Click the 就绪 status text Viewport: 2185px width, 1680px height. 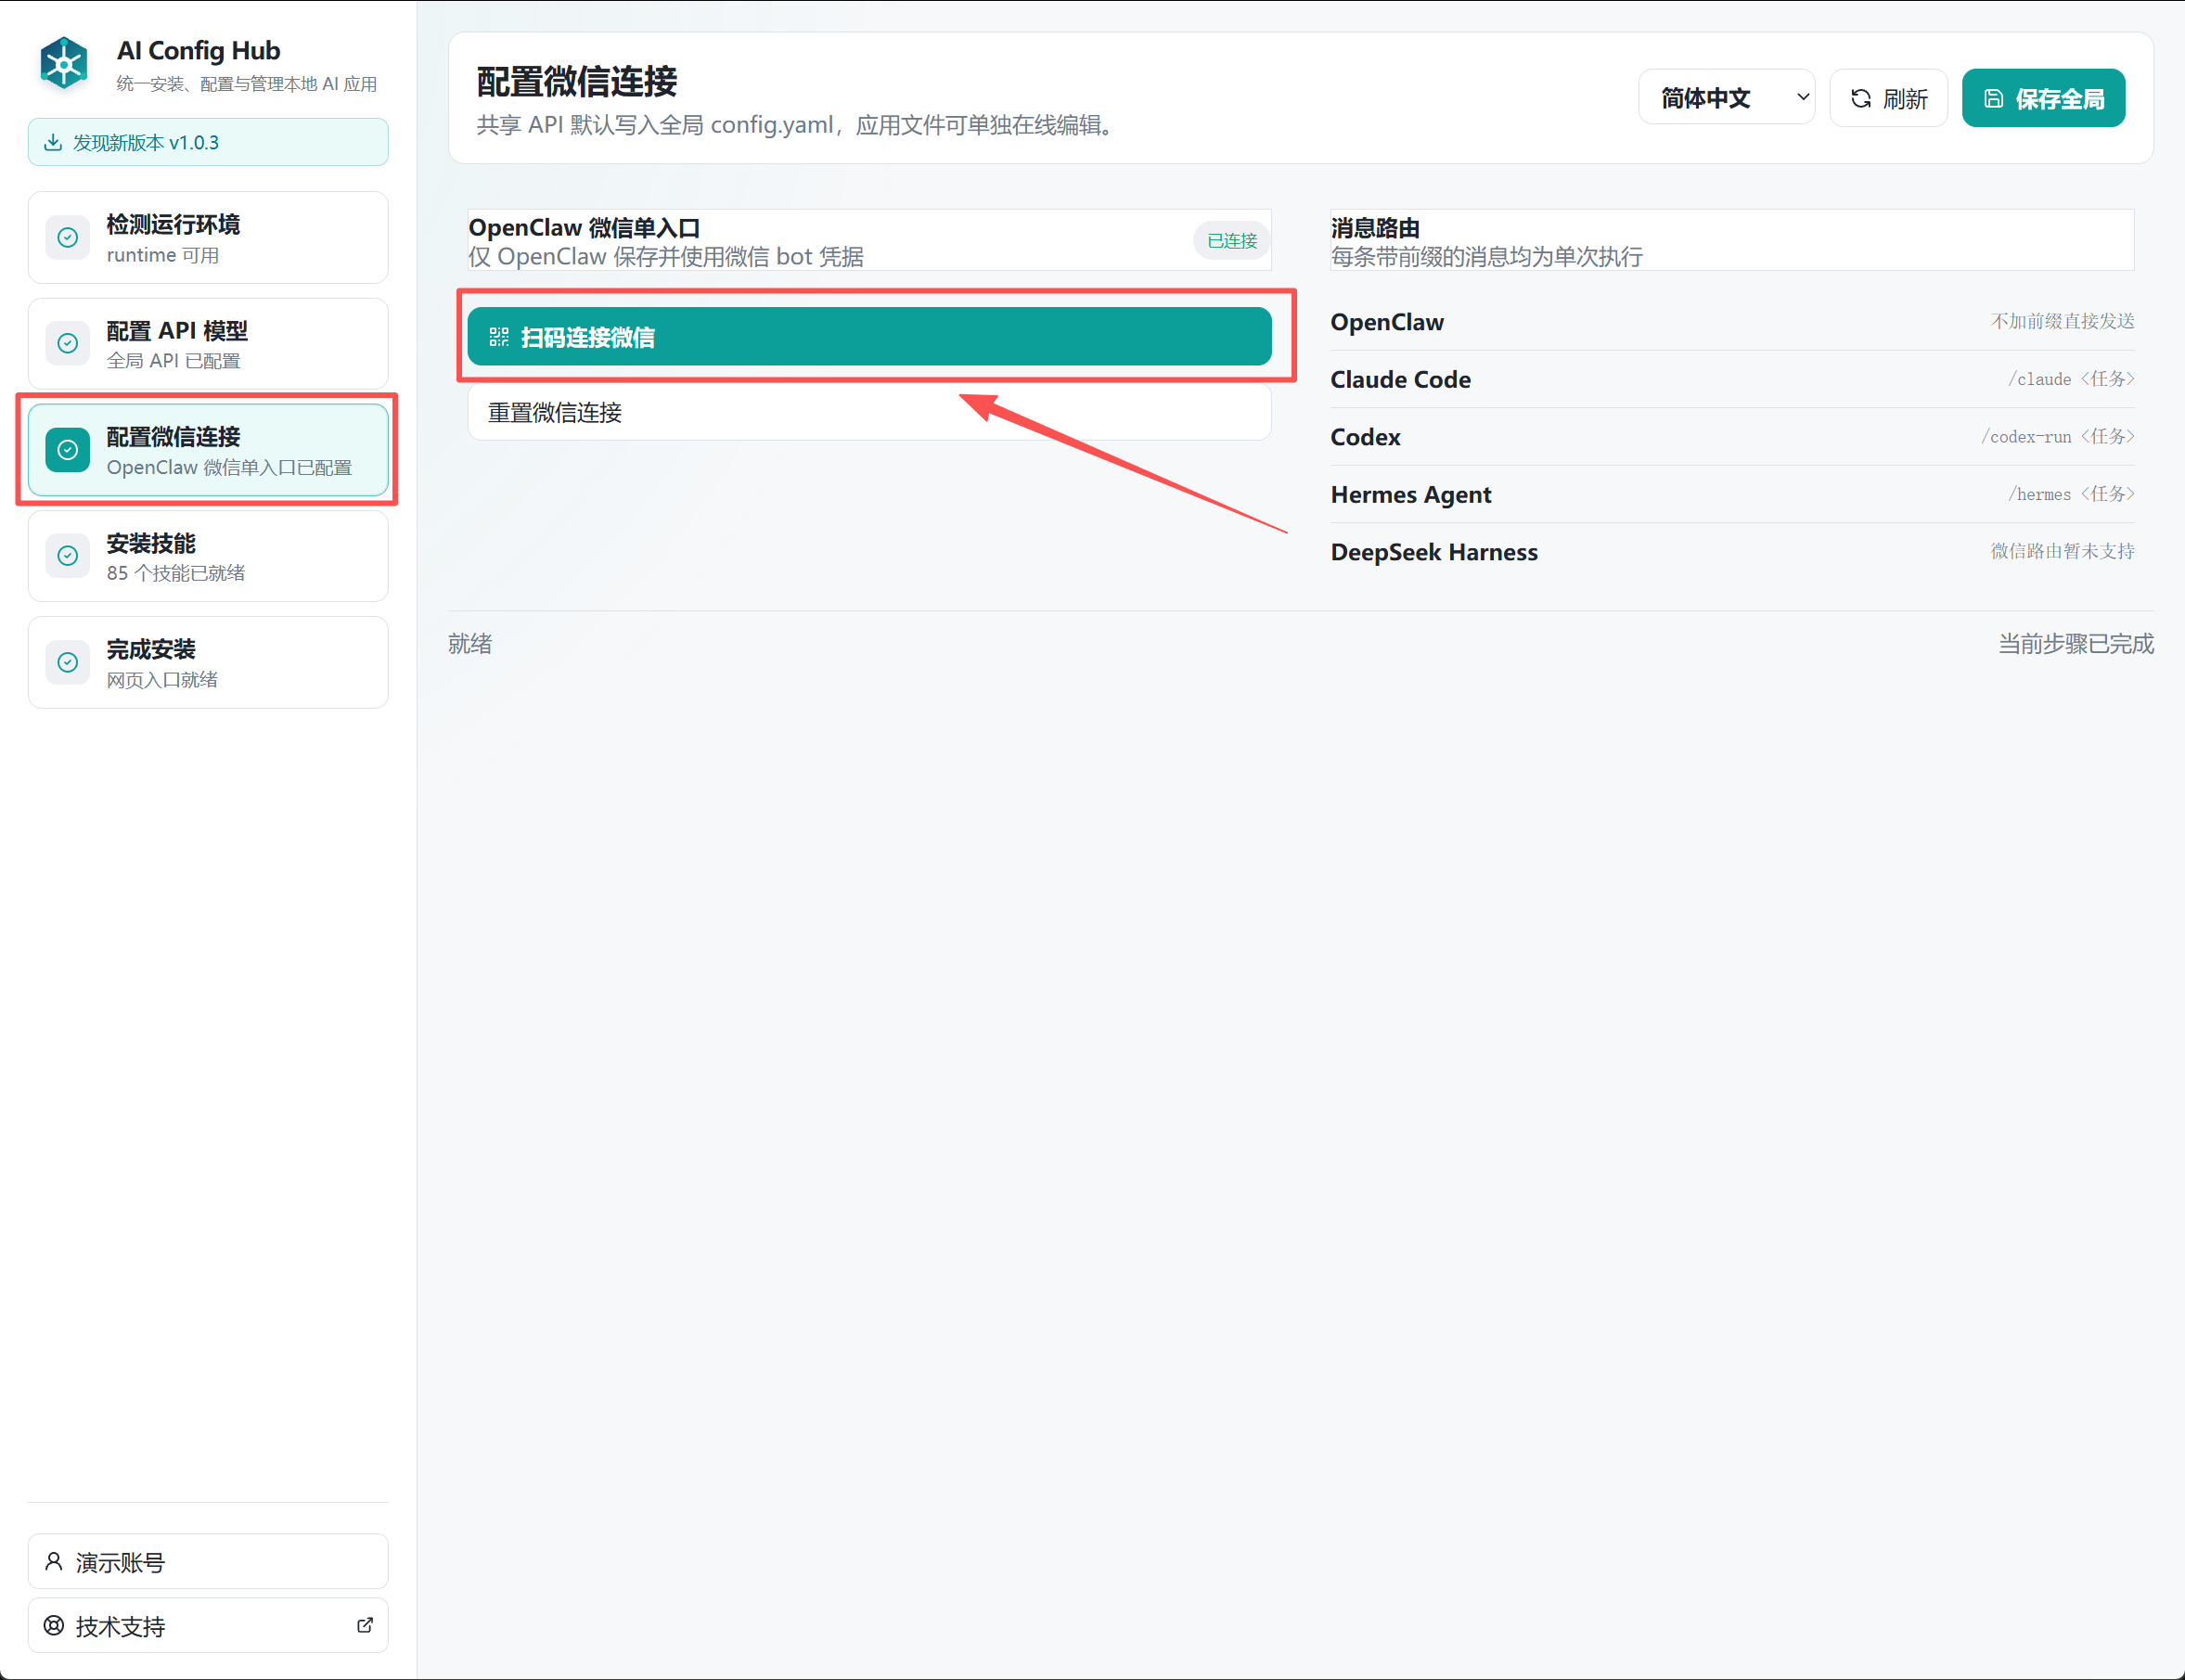pyautogui.click(x=470, y=644)
